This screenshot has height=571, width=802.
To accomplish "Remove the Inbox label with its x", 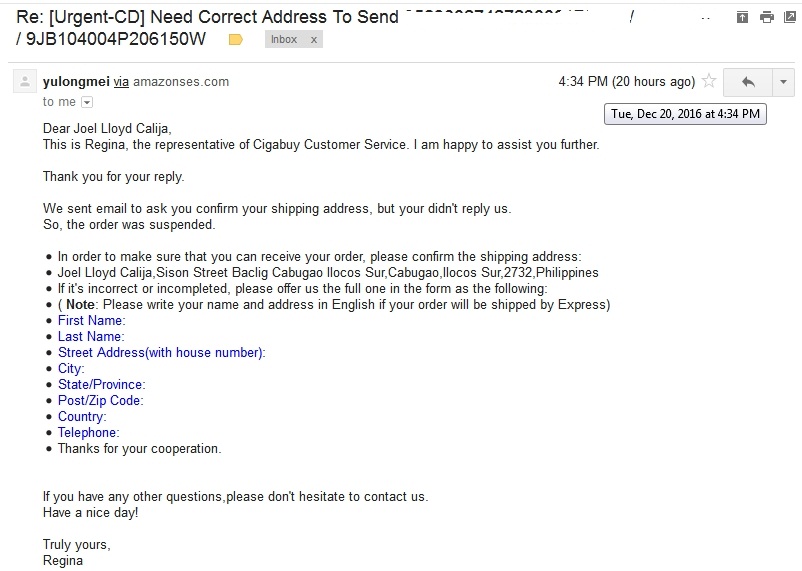I will click(x=314, y=40).
